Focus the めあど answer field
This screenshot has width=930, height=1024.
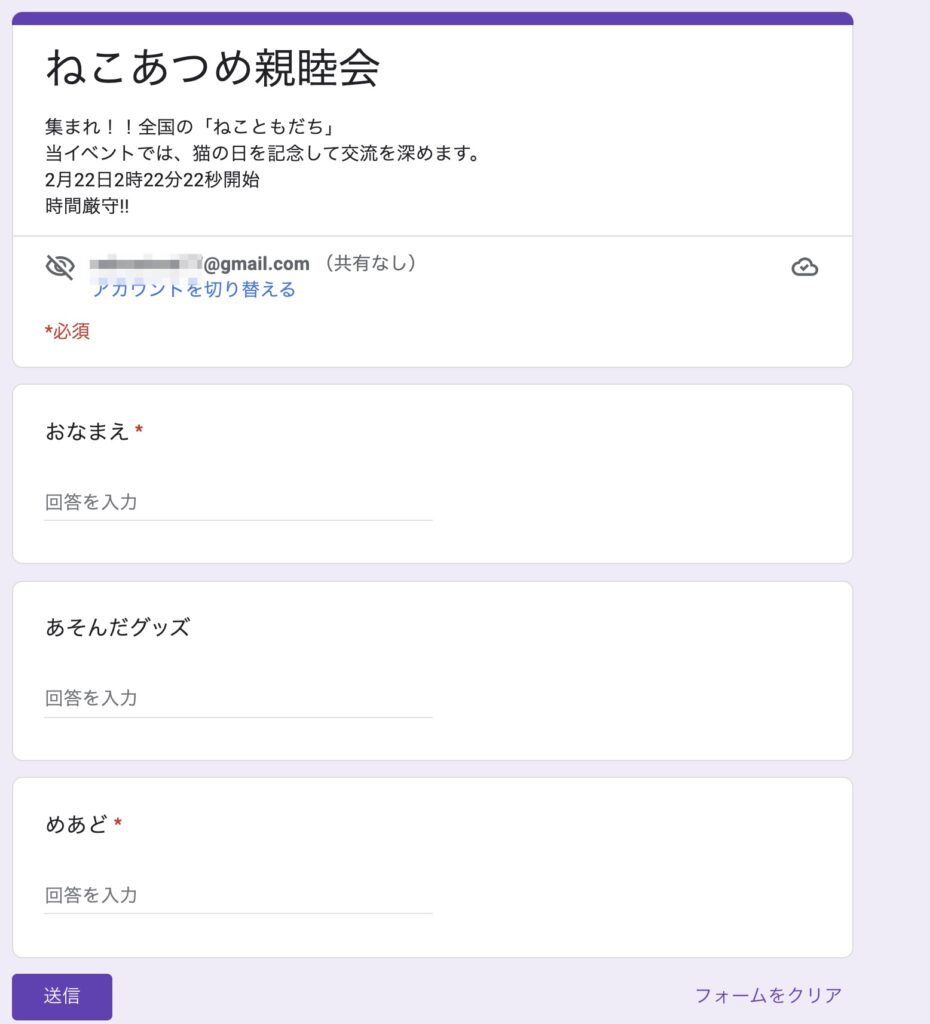[238, 895]
